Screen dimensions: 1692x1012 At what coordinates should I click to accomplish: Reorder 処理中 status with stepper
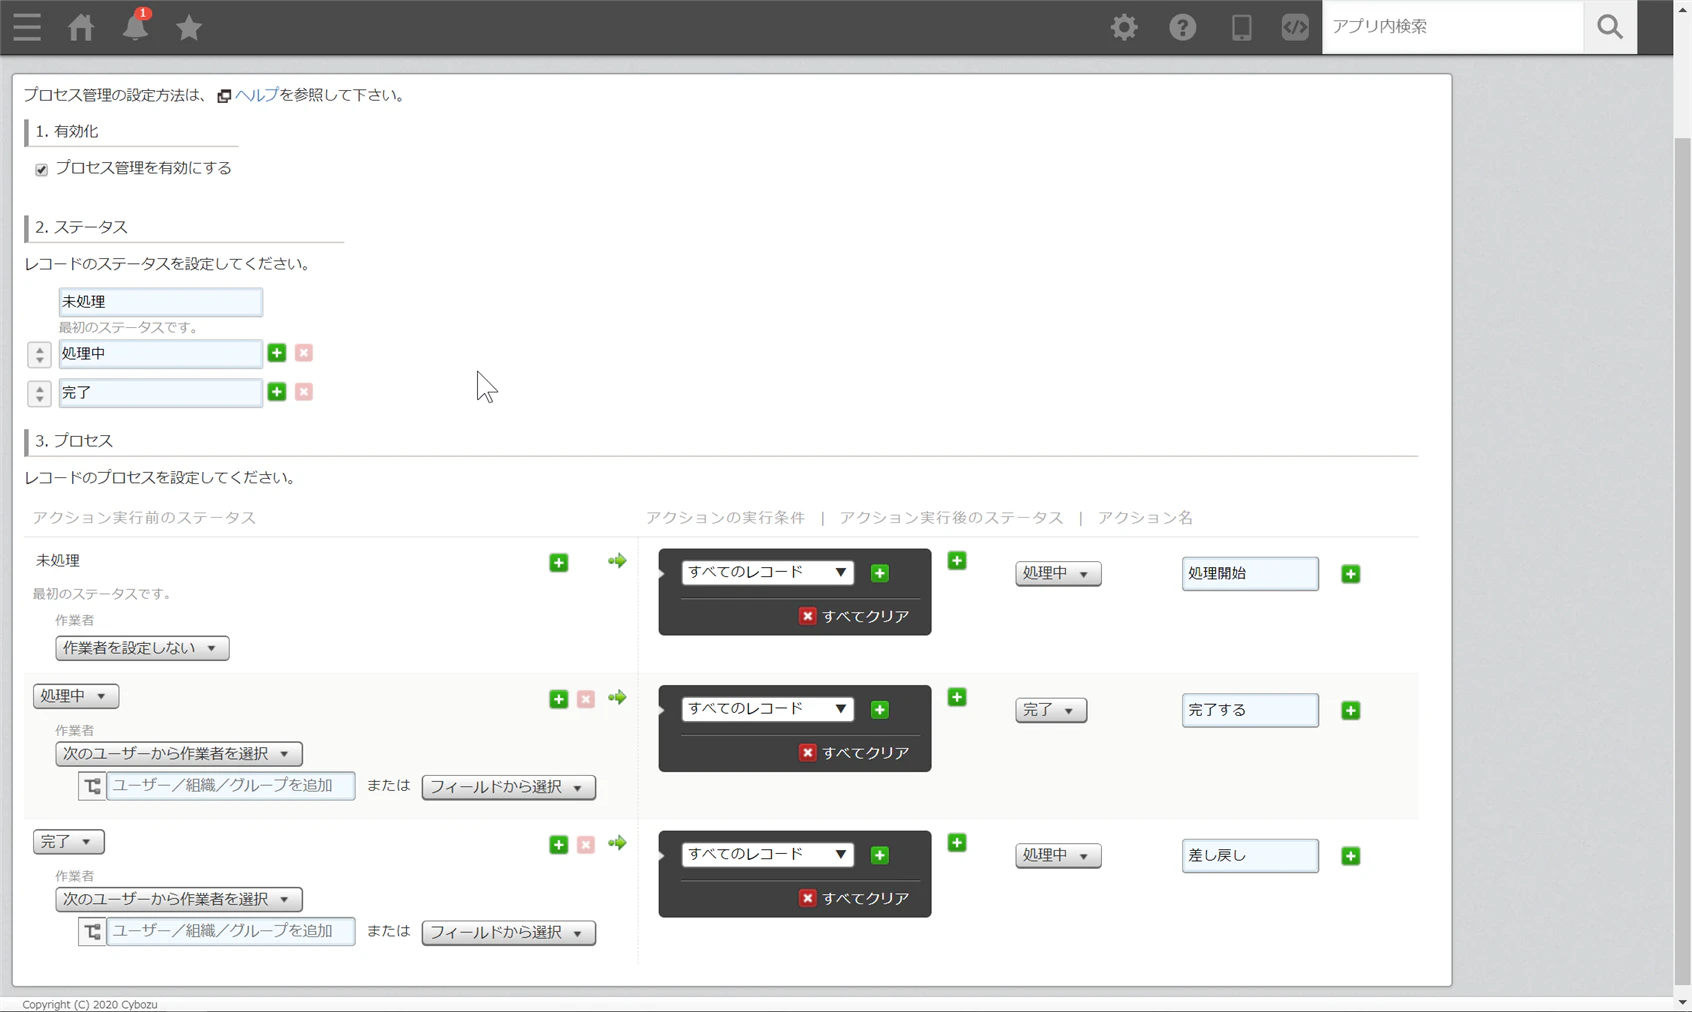pos(39,354)
